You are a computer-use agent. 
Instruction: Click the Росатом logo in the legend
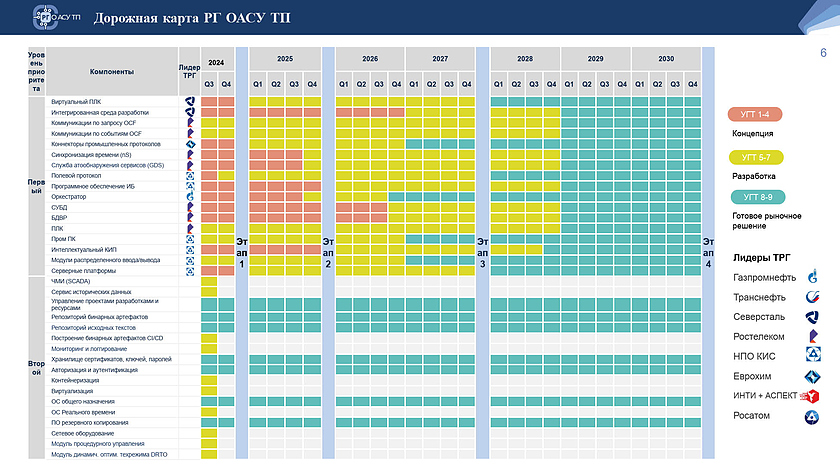coord(814,416)
